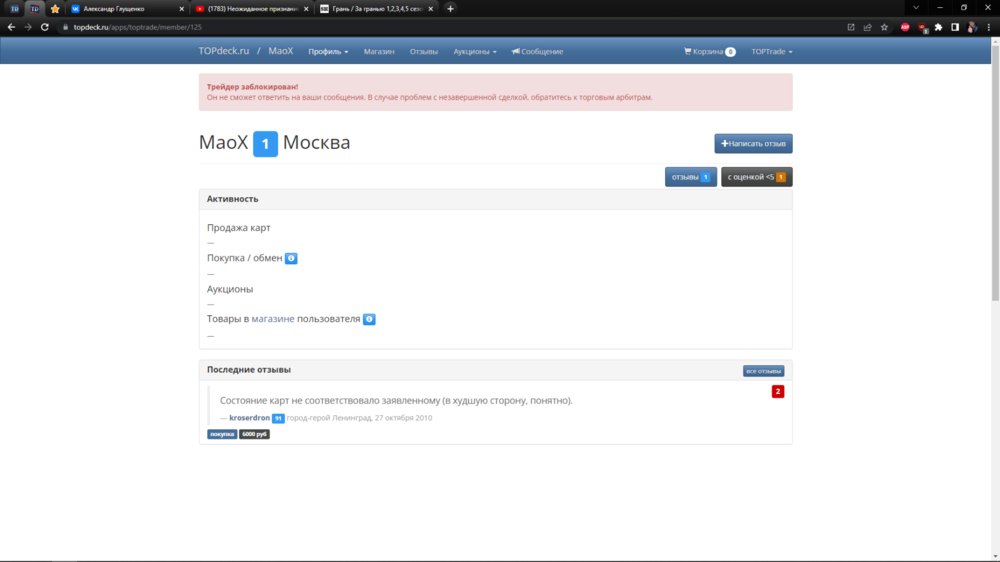Viewport: 1000px width, 562px height.
Task: Open Магазин in the navigation bar
Action: (x=379, y=51)
